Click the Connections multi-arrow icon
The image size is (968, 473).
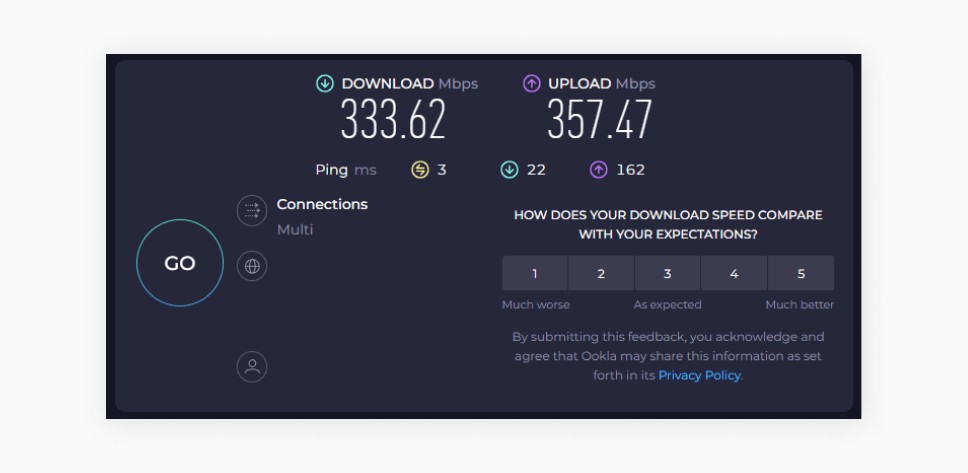coord(252,210)
